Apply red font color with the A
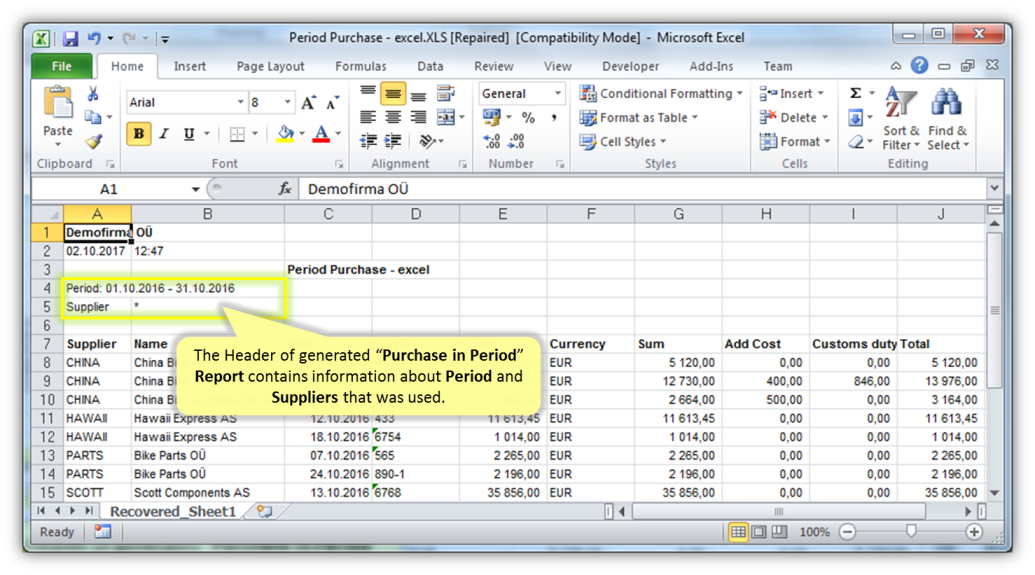This screenshot has width=1035, height=575. [321, 134]
